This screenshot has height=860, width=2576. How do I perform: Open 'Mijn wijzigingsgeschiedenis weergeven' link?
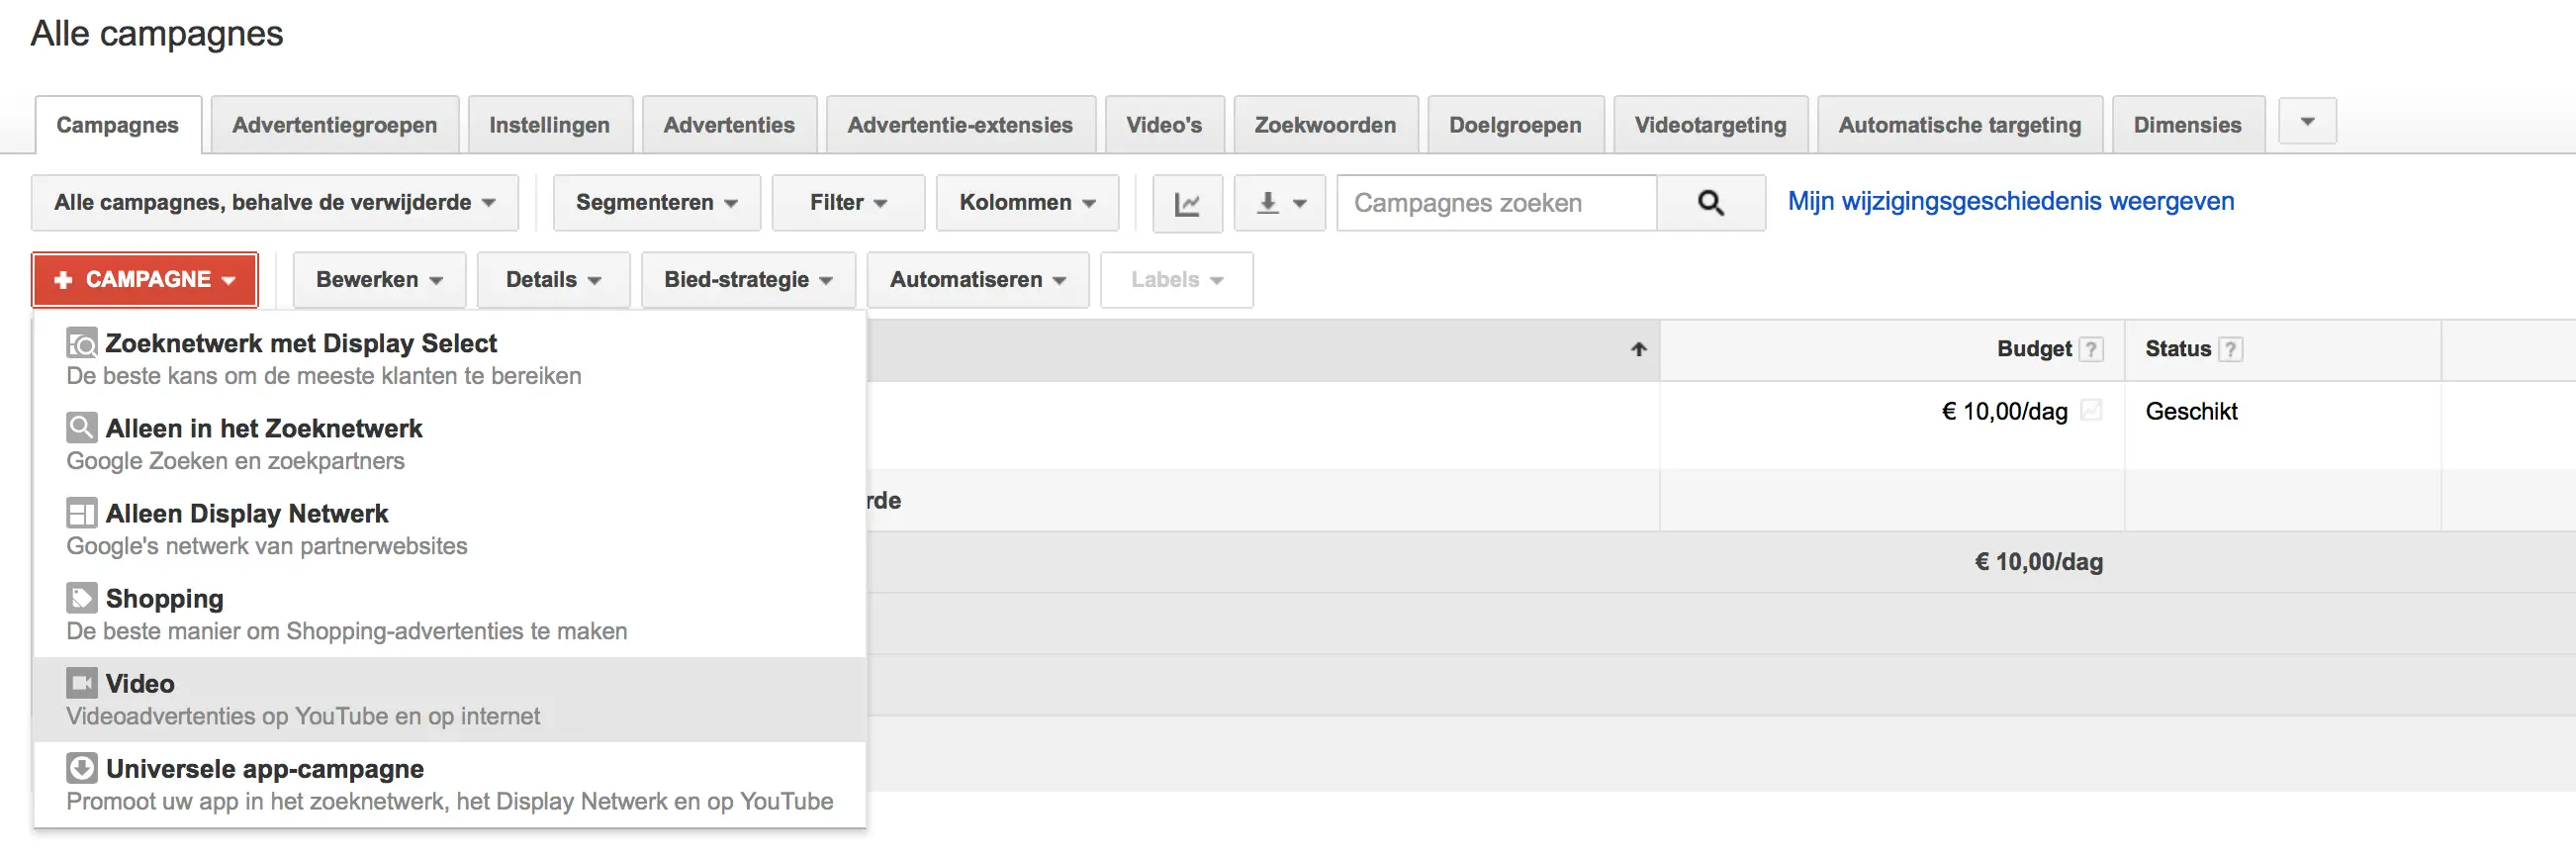tap(2010, 201)
